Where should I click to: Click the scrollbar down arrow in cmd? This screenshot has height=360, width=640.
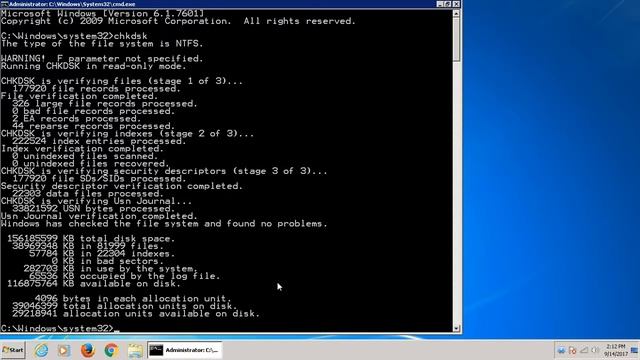coord(457,328)
